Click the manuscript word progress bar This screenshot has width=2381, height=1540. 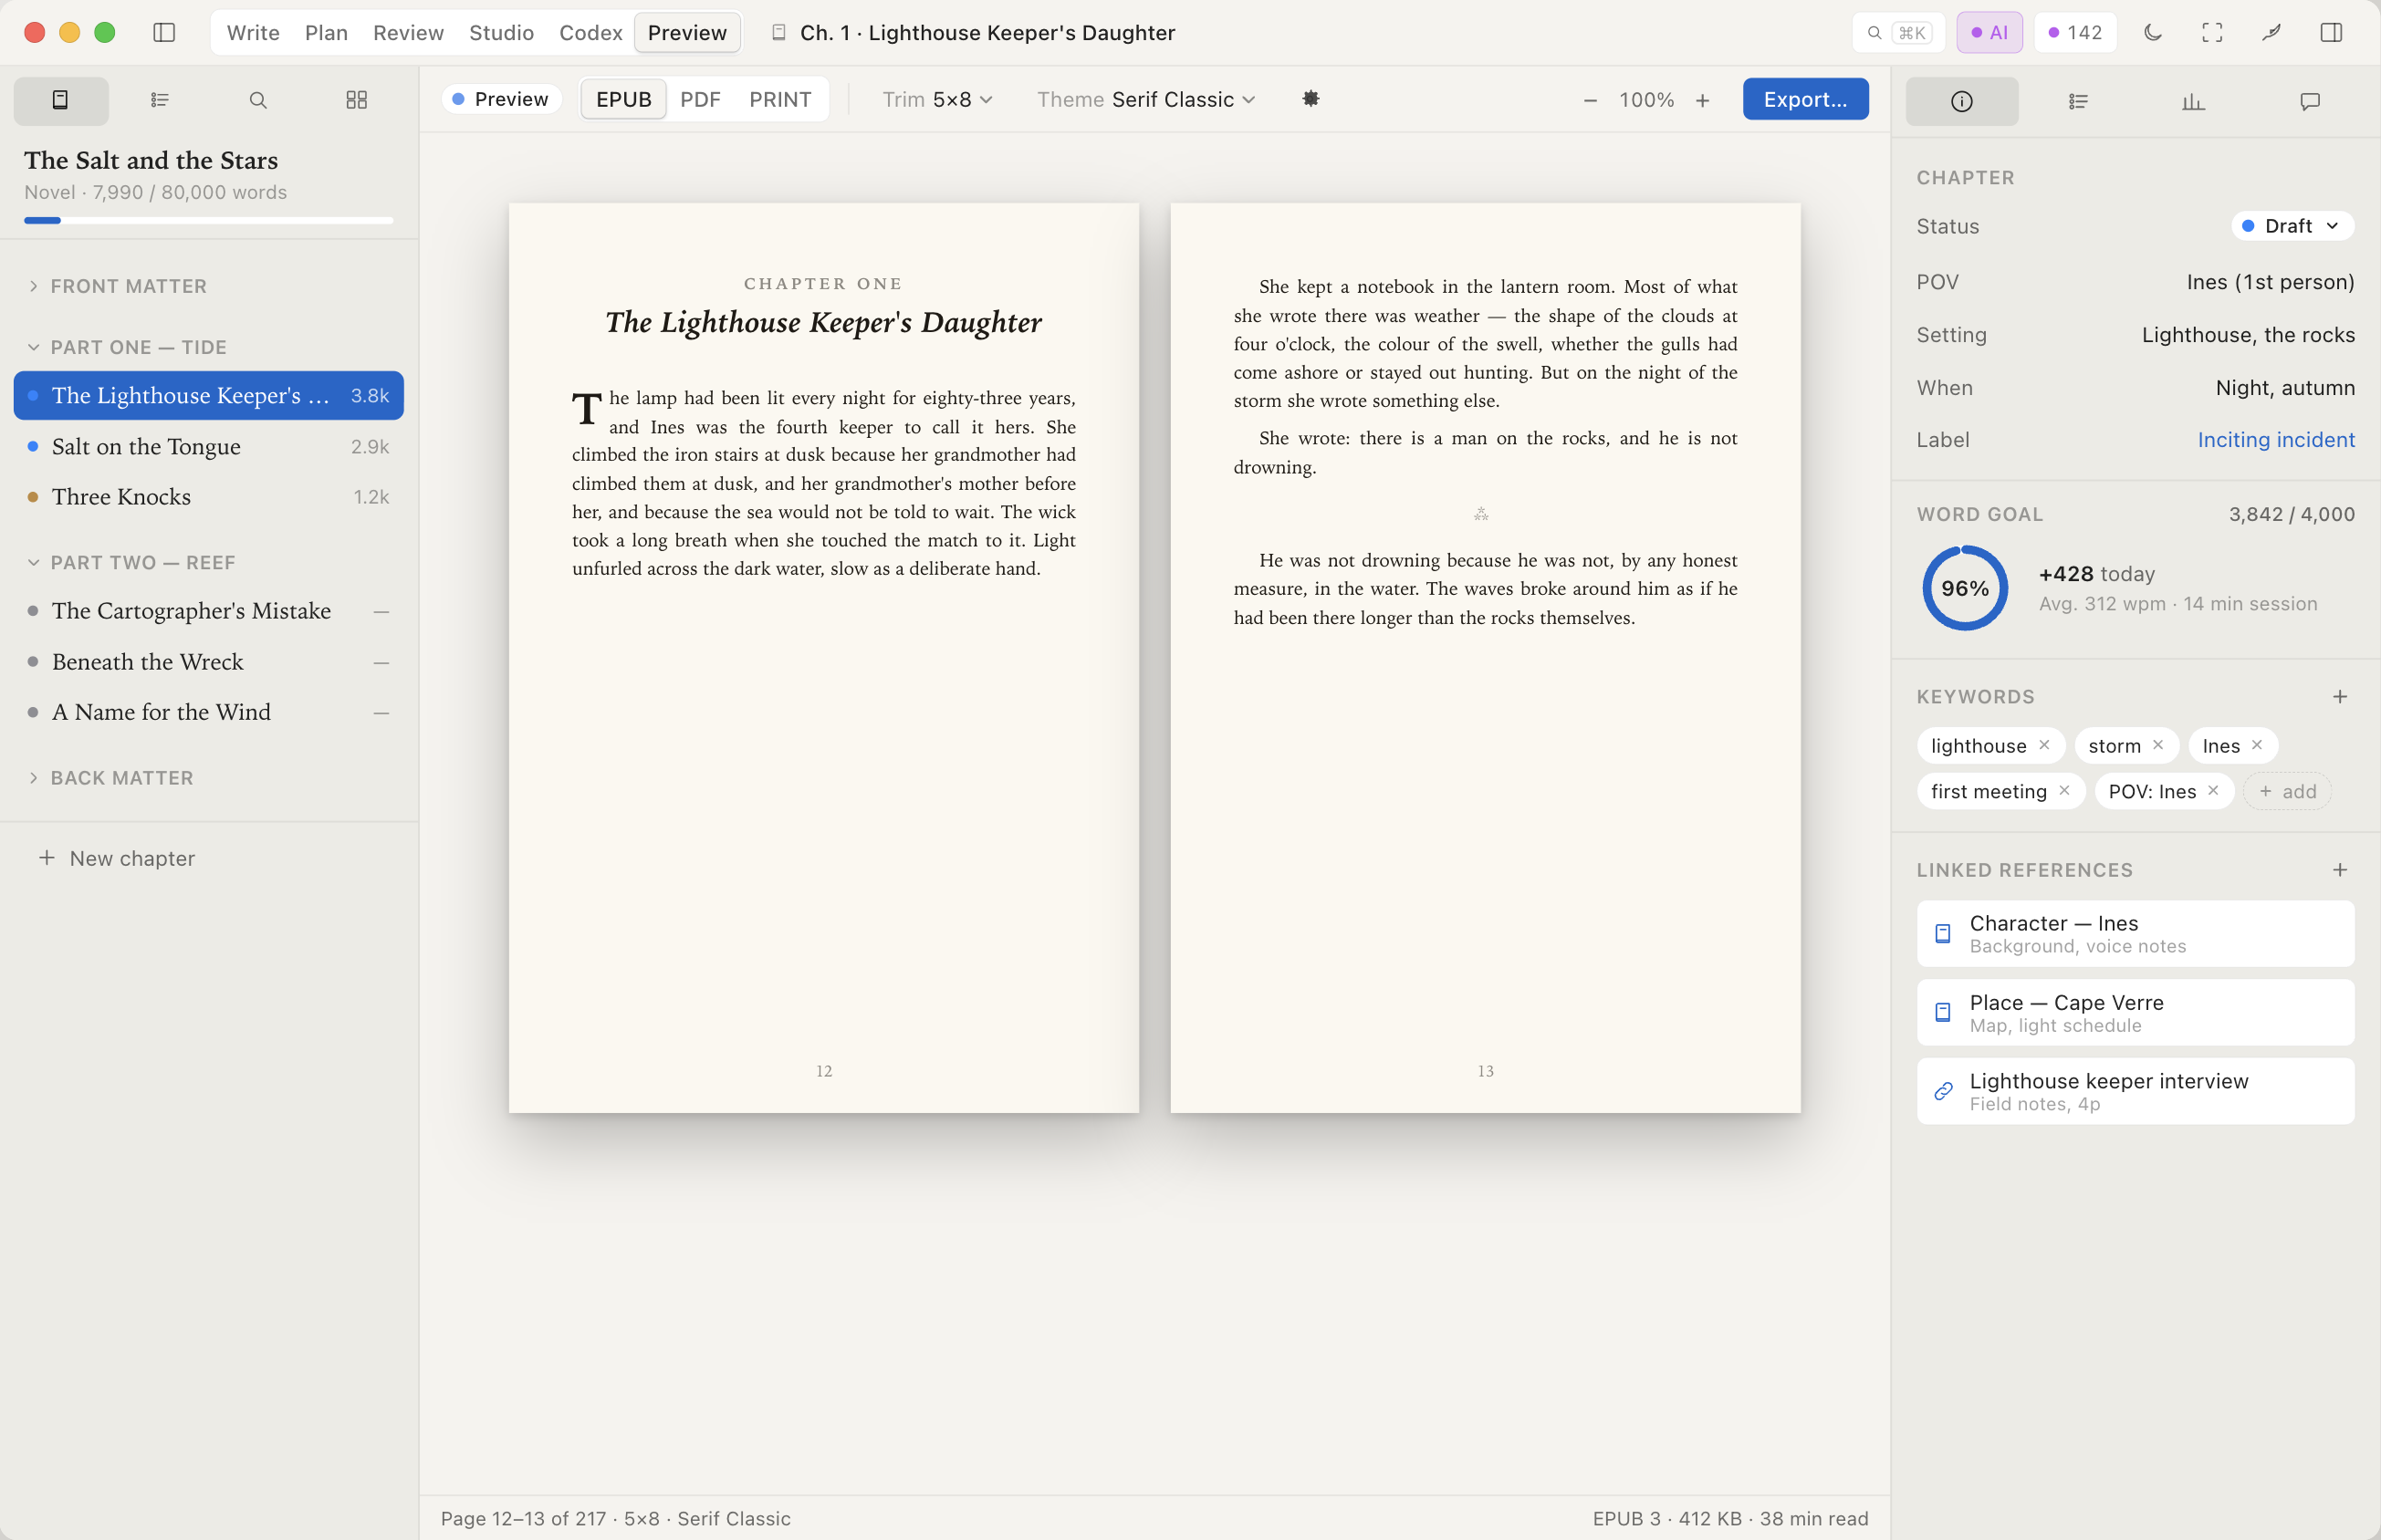(208, 220)
